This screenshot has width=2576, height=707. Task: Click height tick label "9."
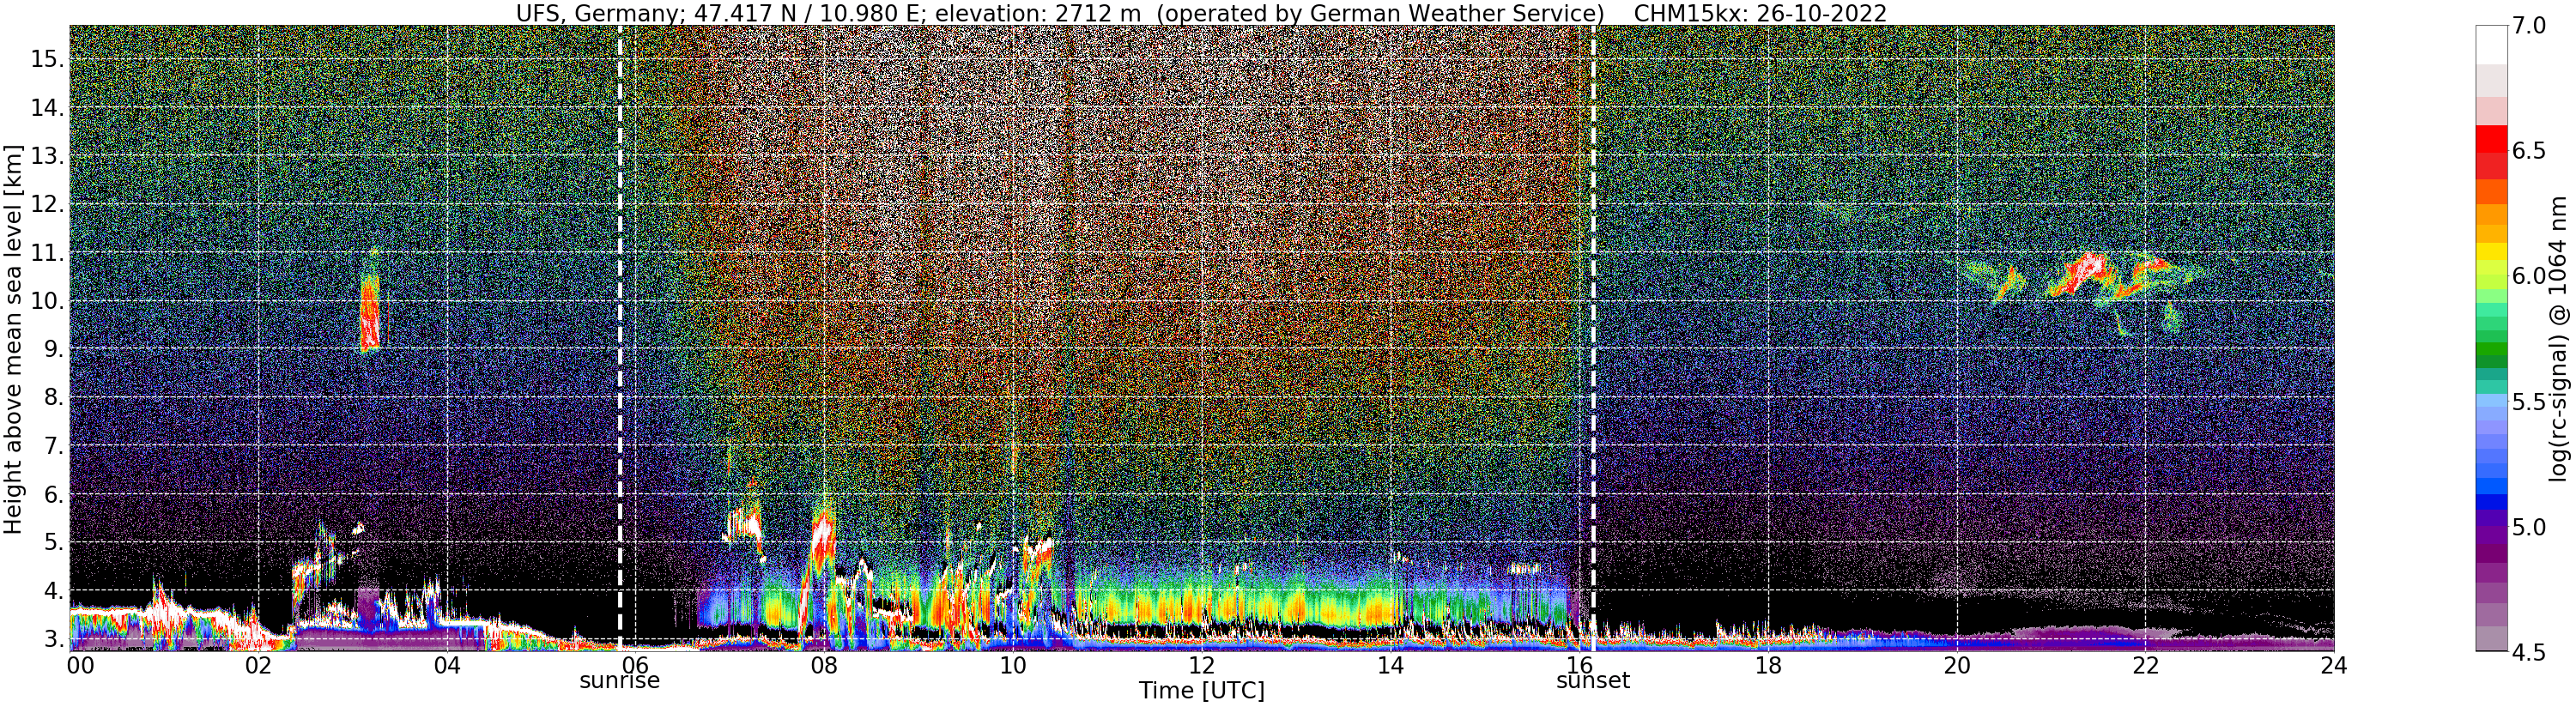[x=53, y=349]
